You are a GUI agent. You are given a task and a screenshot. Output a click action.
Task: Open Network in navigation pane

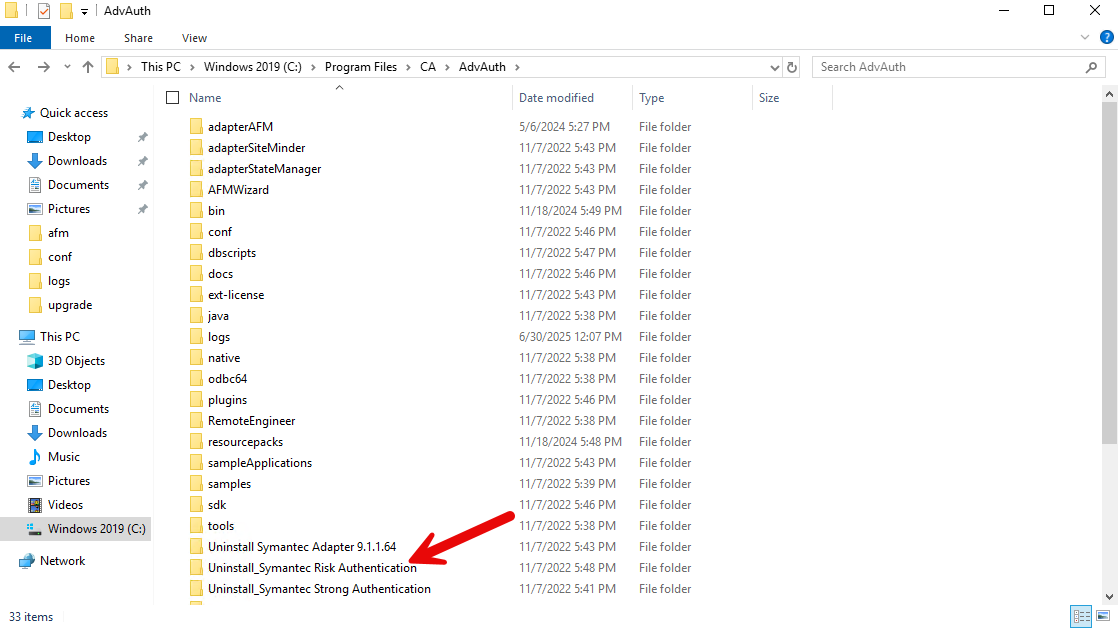[62, 561]
